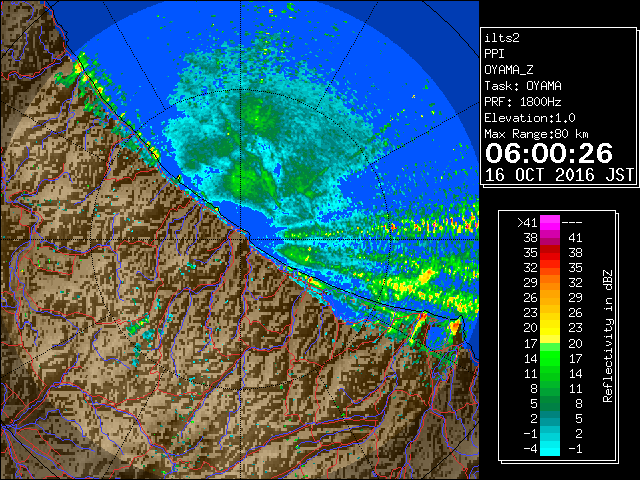
Task: Click the 'PRF: 1800Hz' value
Action: (523, 102)
